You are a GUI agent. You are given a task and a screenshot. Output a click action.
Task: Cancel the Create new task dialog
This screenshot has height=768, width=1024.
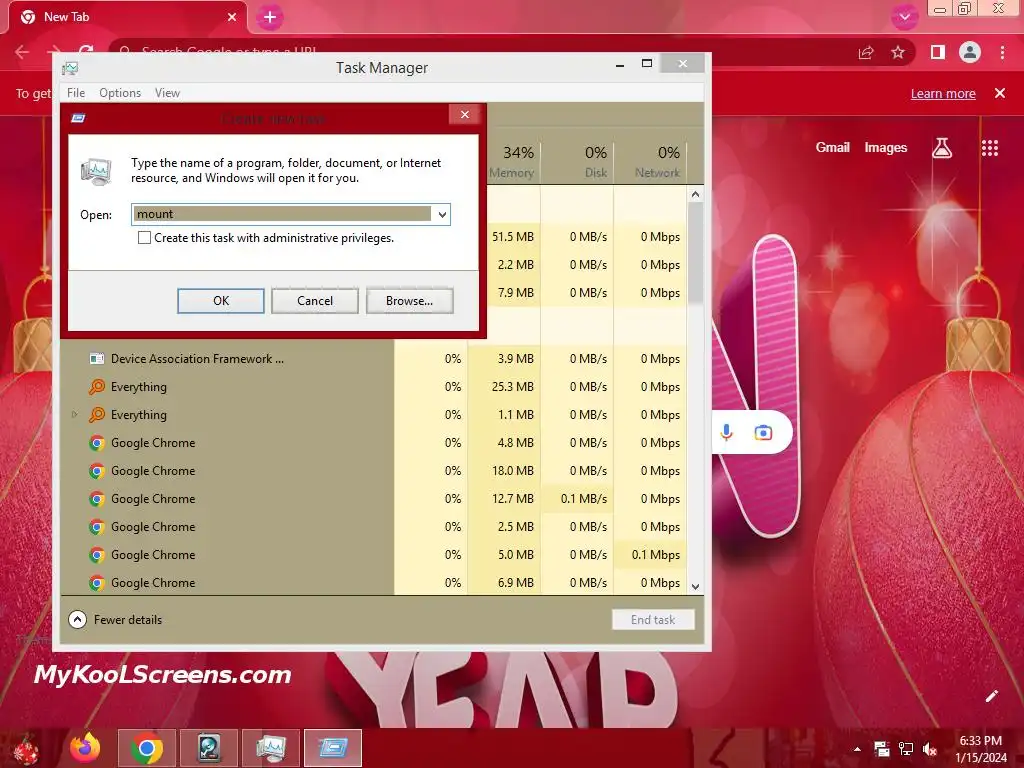pos(315,300)
